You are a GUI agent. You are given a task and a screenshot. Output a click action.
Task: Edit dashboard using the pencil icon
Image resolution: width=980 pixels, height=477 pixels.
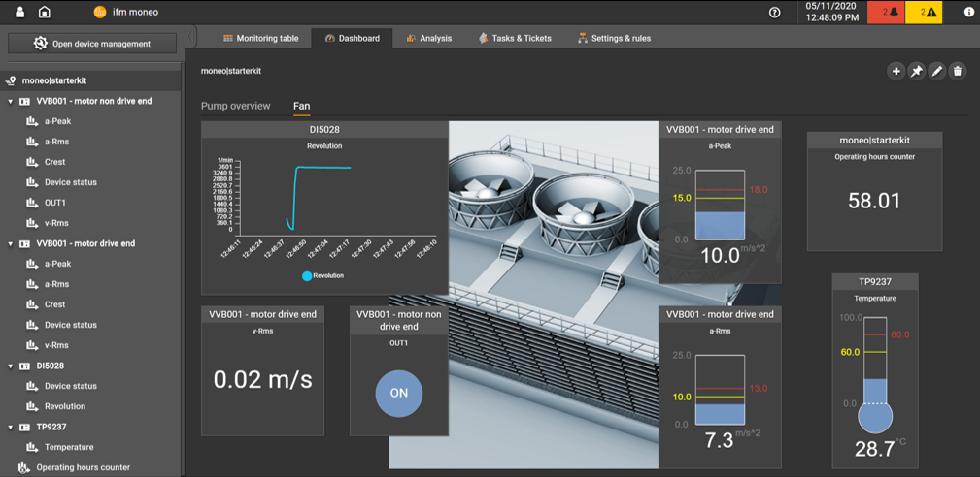click(937, 71)
